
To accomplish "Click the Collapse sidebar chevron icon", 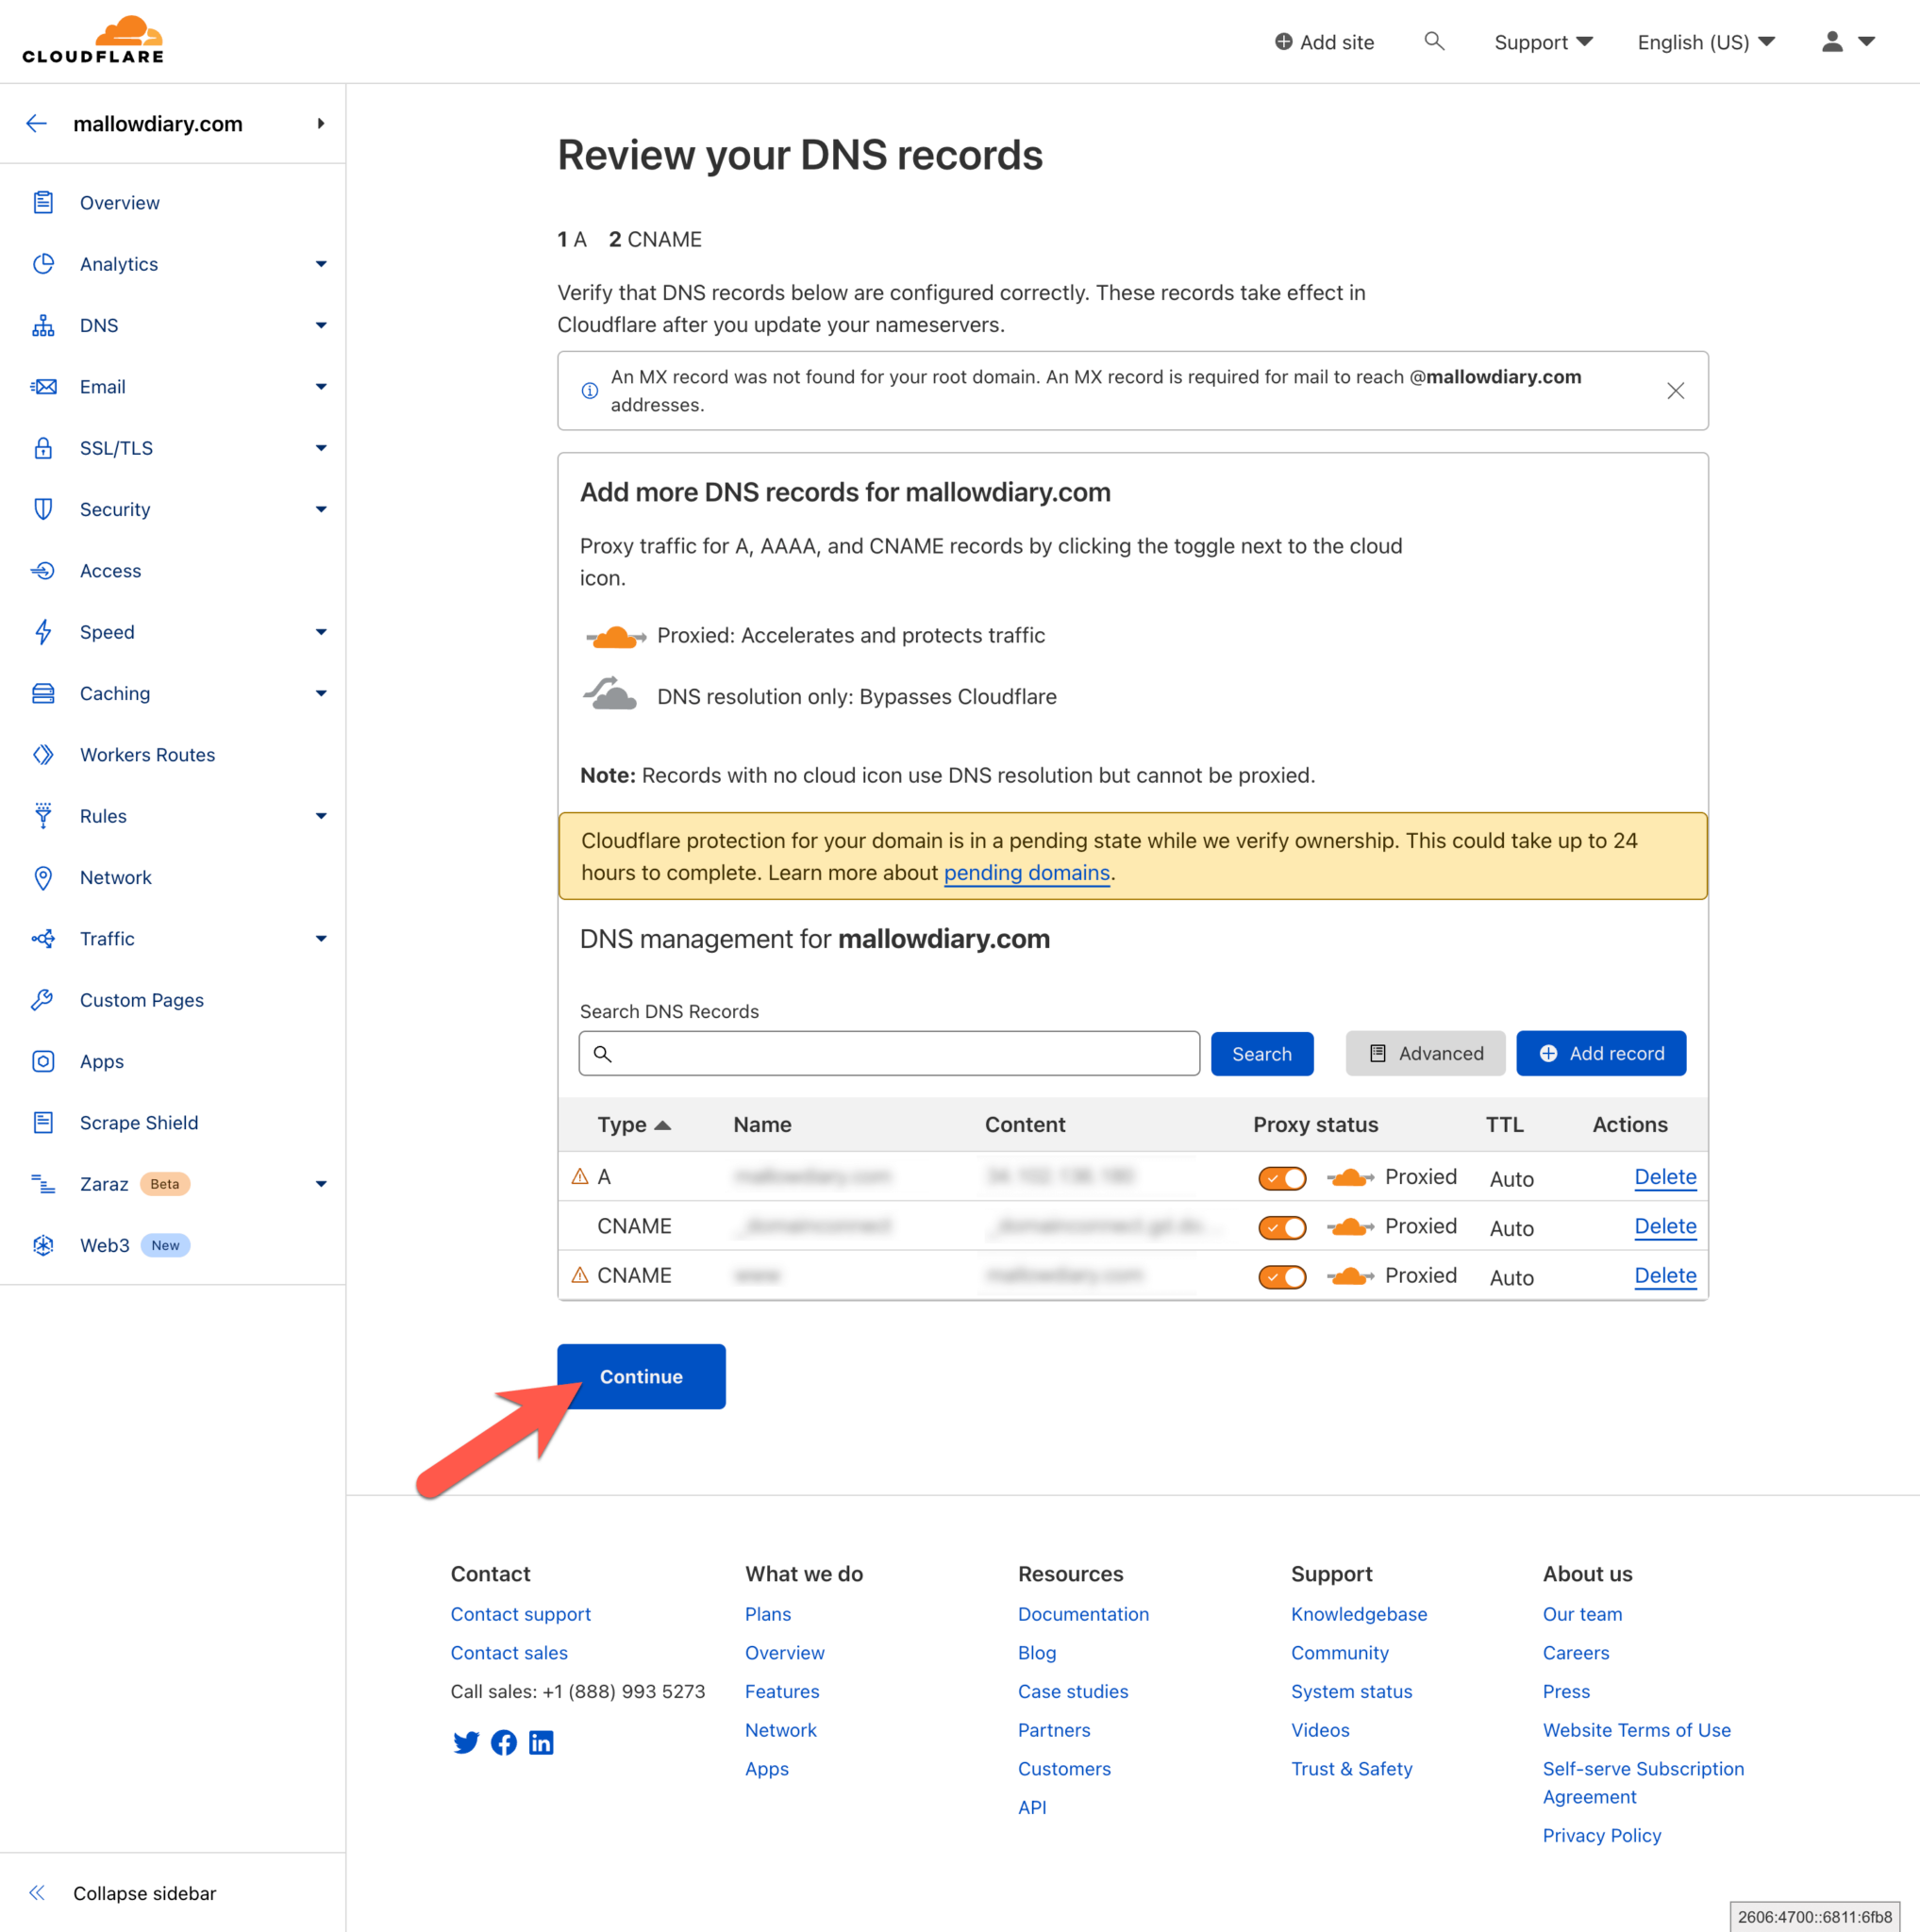I will pyautogui.click(x=37, y=1893).
